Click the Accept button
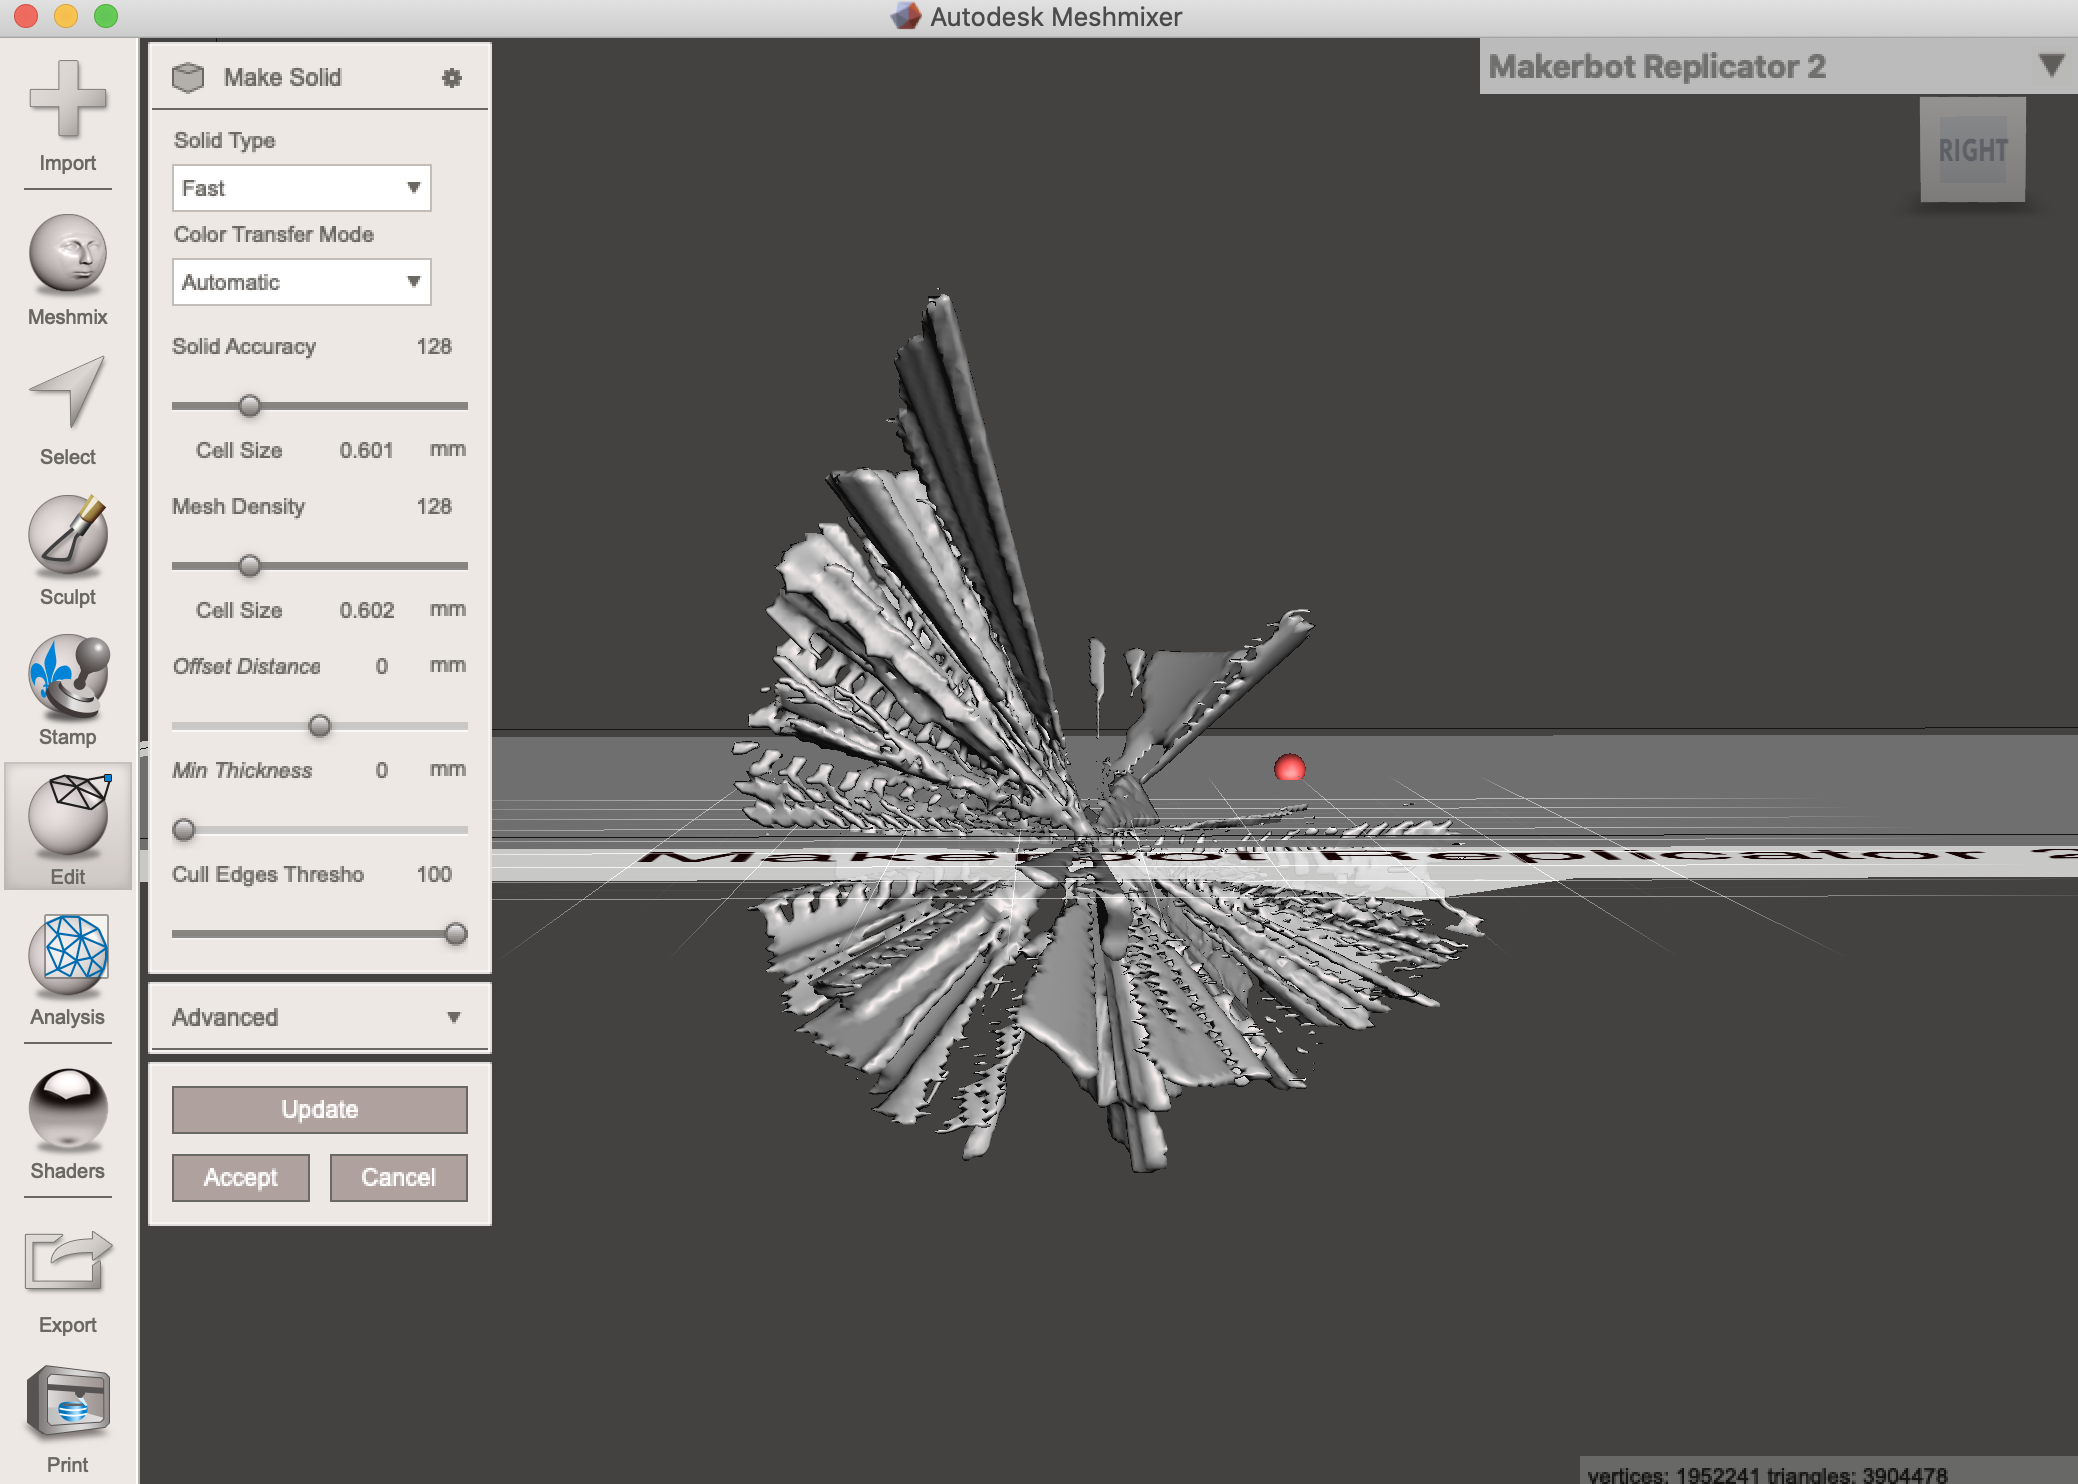The width and height of the screenshot is (2078, 1484). coord(240,1177)
